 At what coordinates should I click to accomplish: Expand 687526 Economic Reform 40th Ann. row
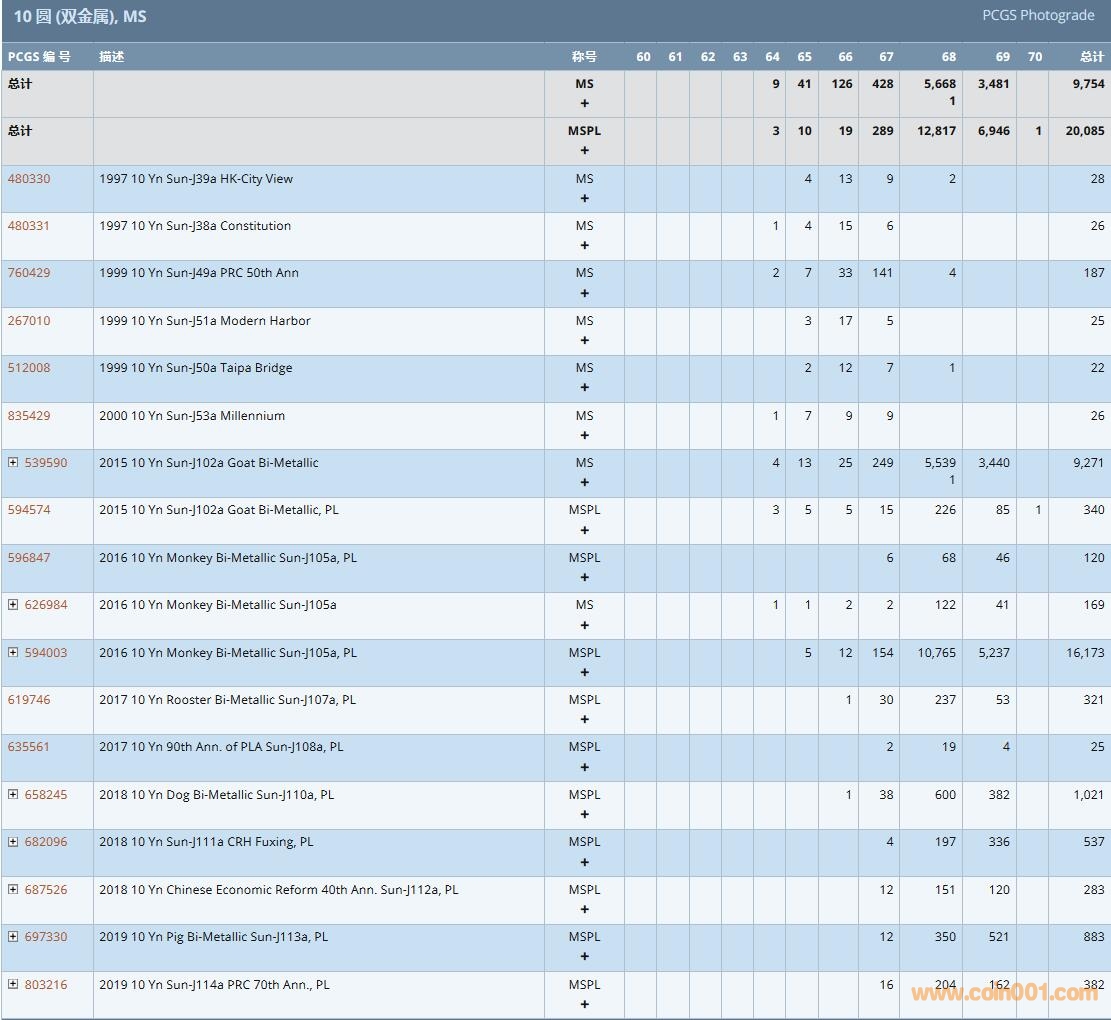click(13, 890)
